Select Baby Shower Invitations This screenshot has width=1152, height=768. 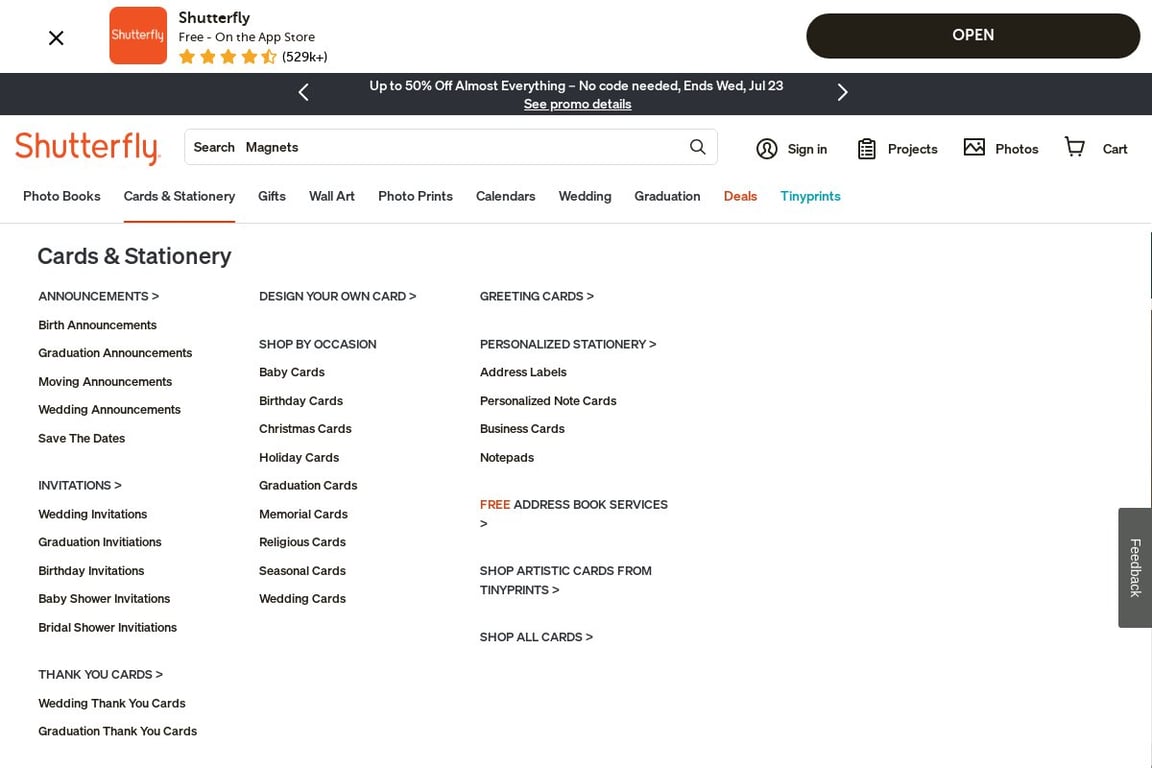[104, 598]
